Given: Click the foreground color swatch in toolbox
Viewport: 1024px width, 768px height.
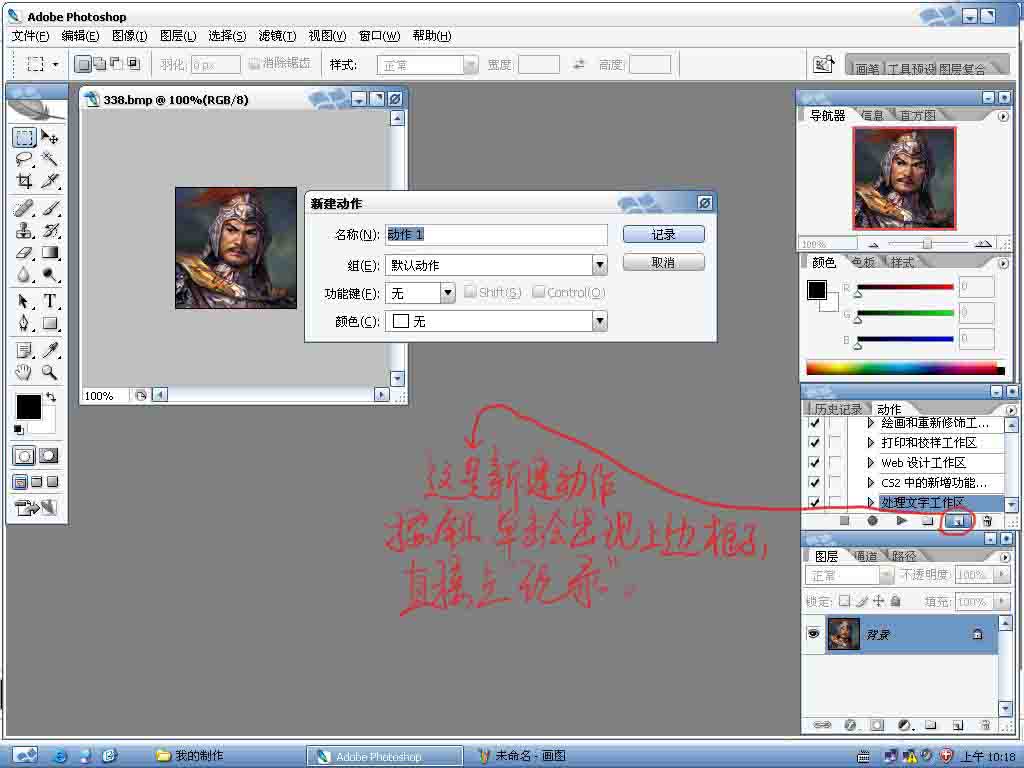Looking at the screenshot, I should pyautogui.click(x=28, y=407).
